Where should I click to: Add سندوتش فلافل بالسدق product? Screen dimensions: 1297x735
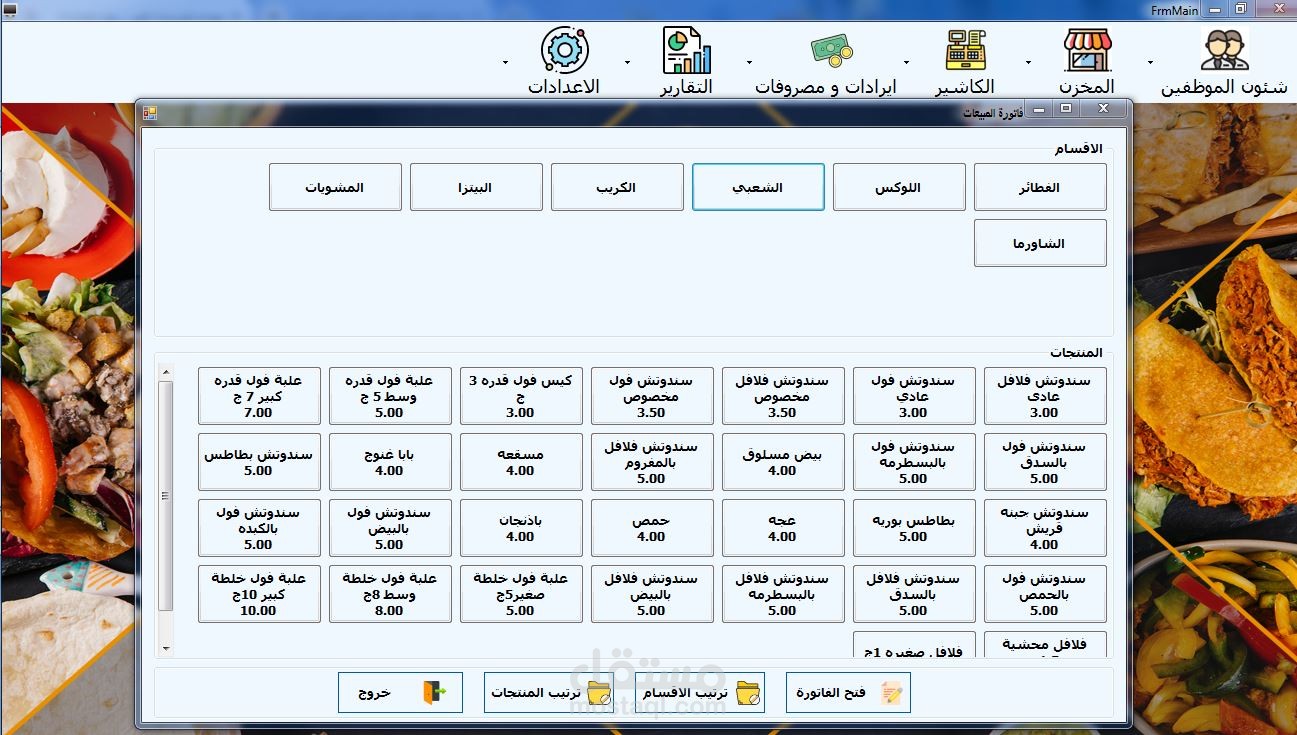[914, 594]
